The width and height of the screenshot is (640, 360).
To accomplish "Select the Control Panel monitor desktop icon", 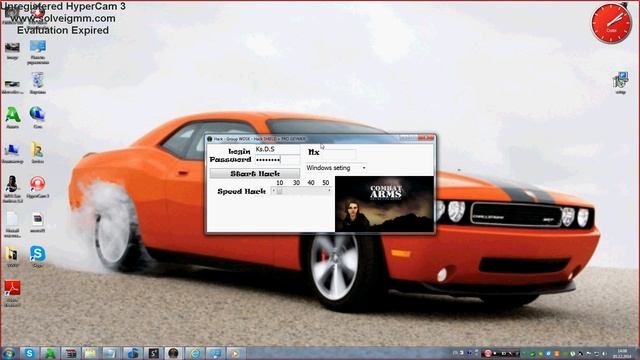I will 38,52.
